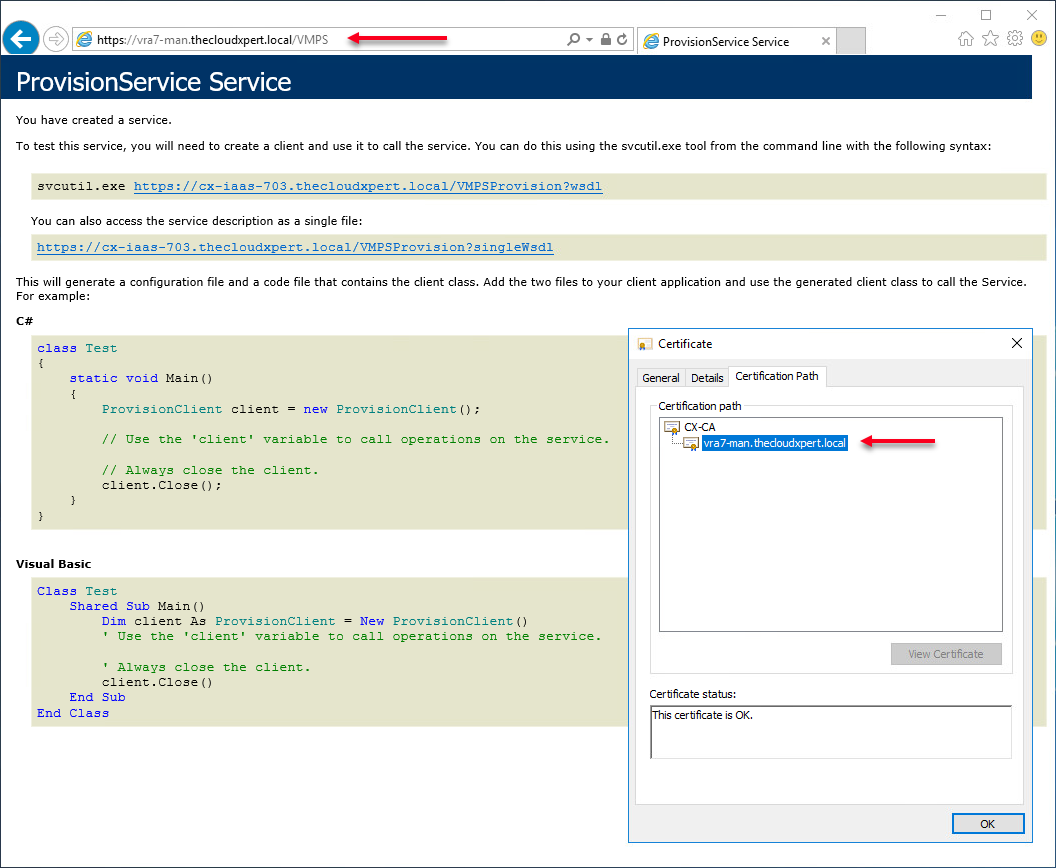
Task: Click OK in the Certificate dialog
Action: (987, 824)
